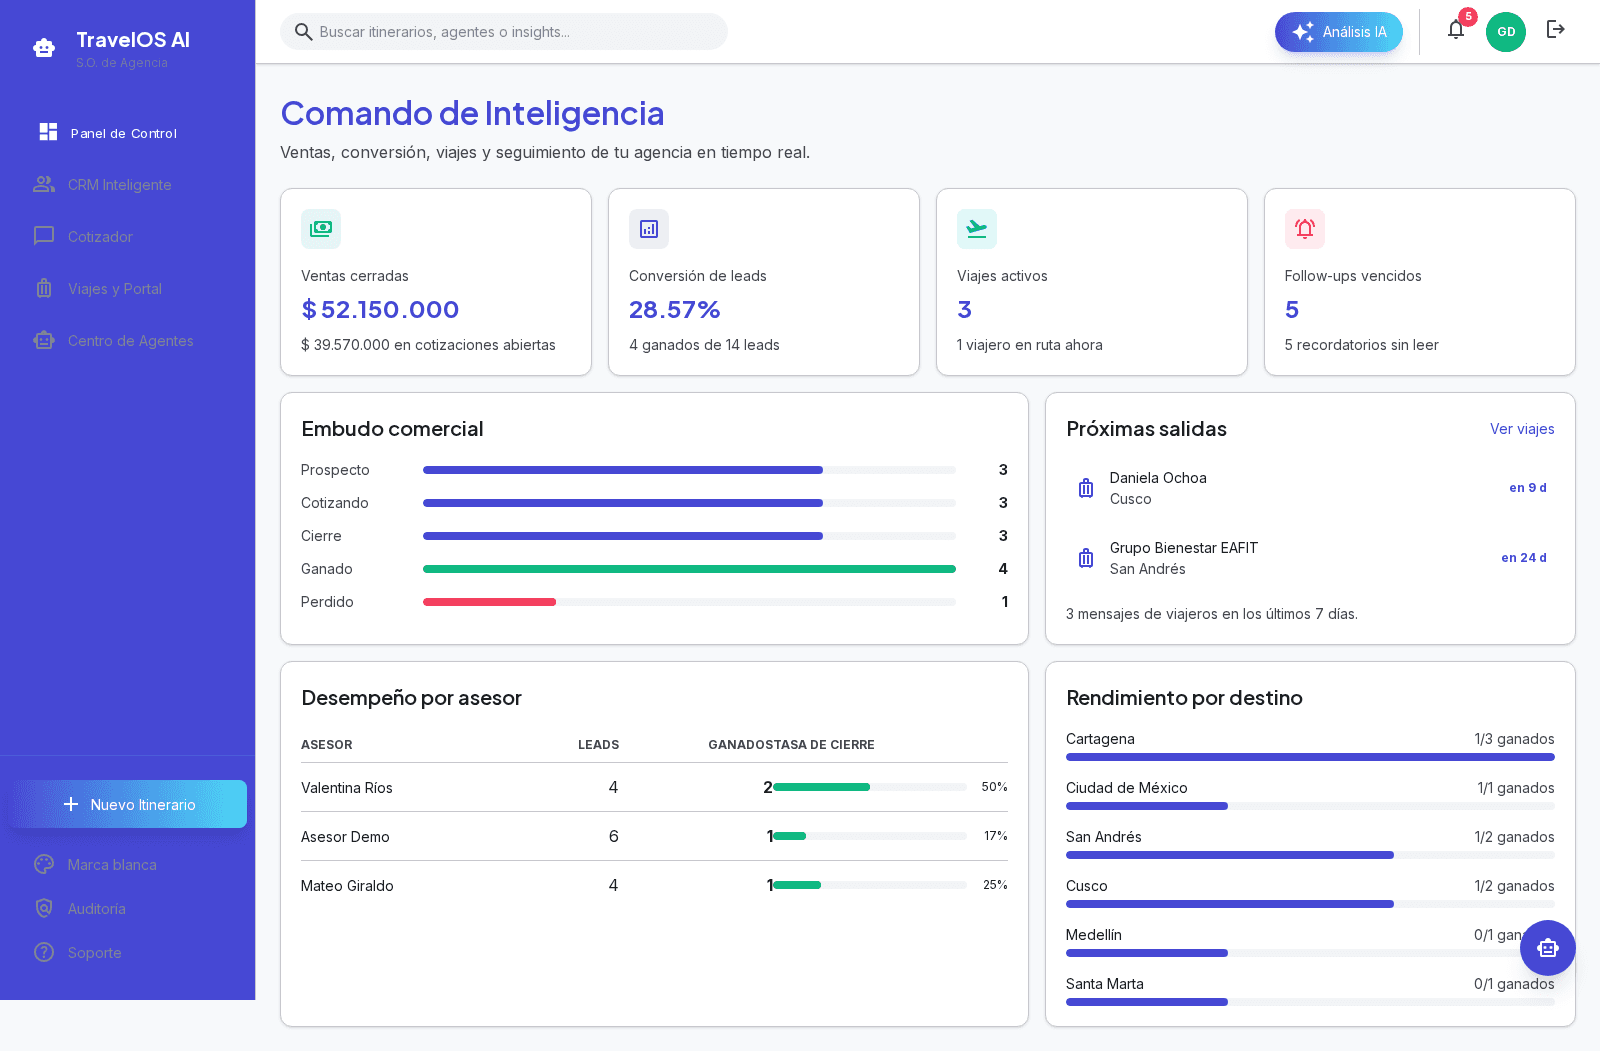The image size is (1600, 1051).
Task: Click the Ciudad de México destination row
Action: pos(1310,795)
